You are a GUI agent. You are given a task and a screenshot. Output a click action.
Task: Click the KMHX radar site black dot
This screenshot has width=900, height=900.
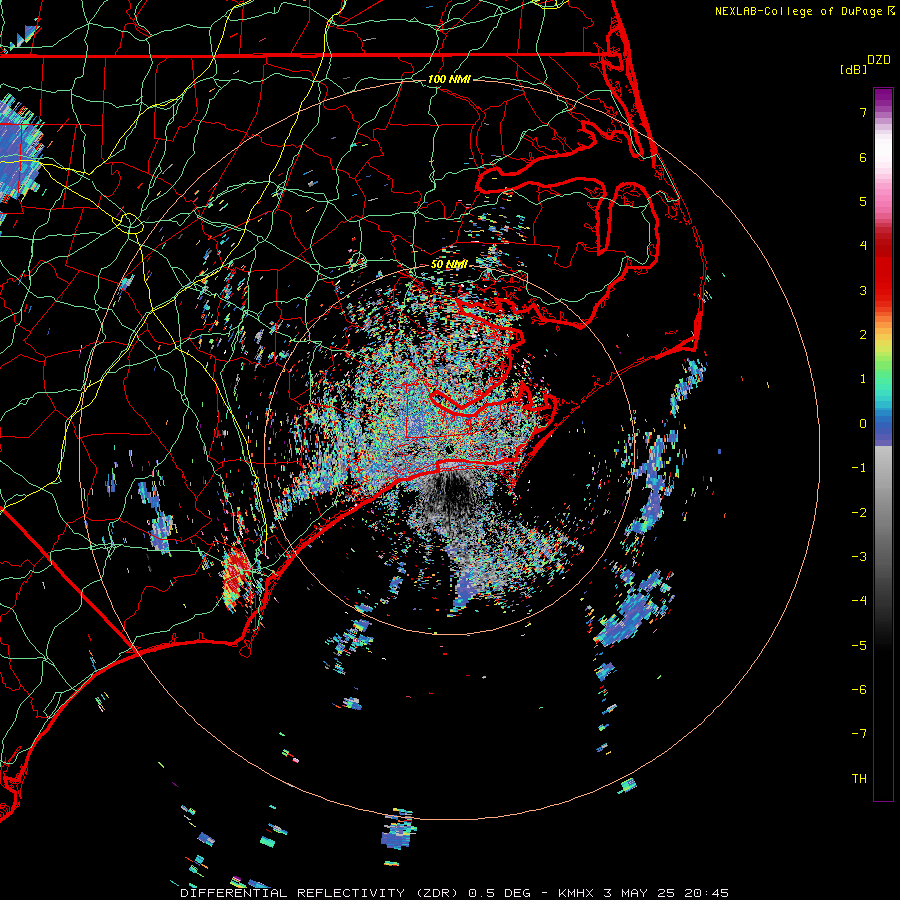pyautogui.click(x=449, y=449)
